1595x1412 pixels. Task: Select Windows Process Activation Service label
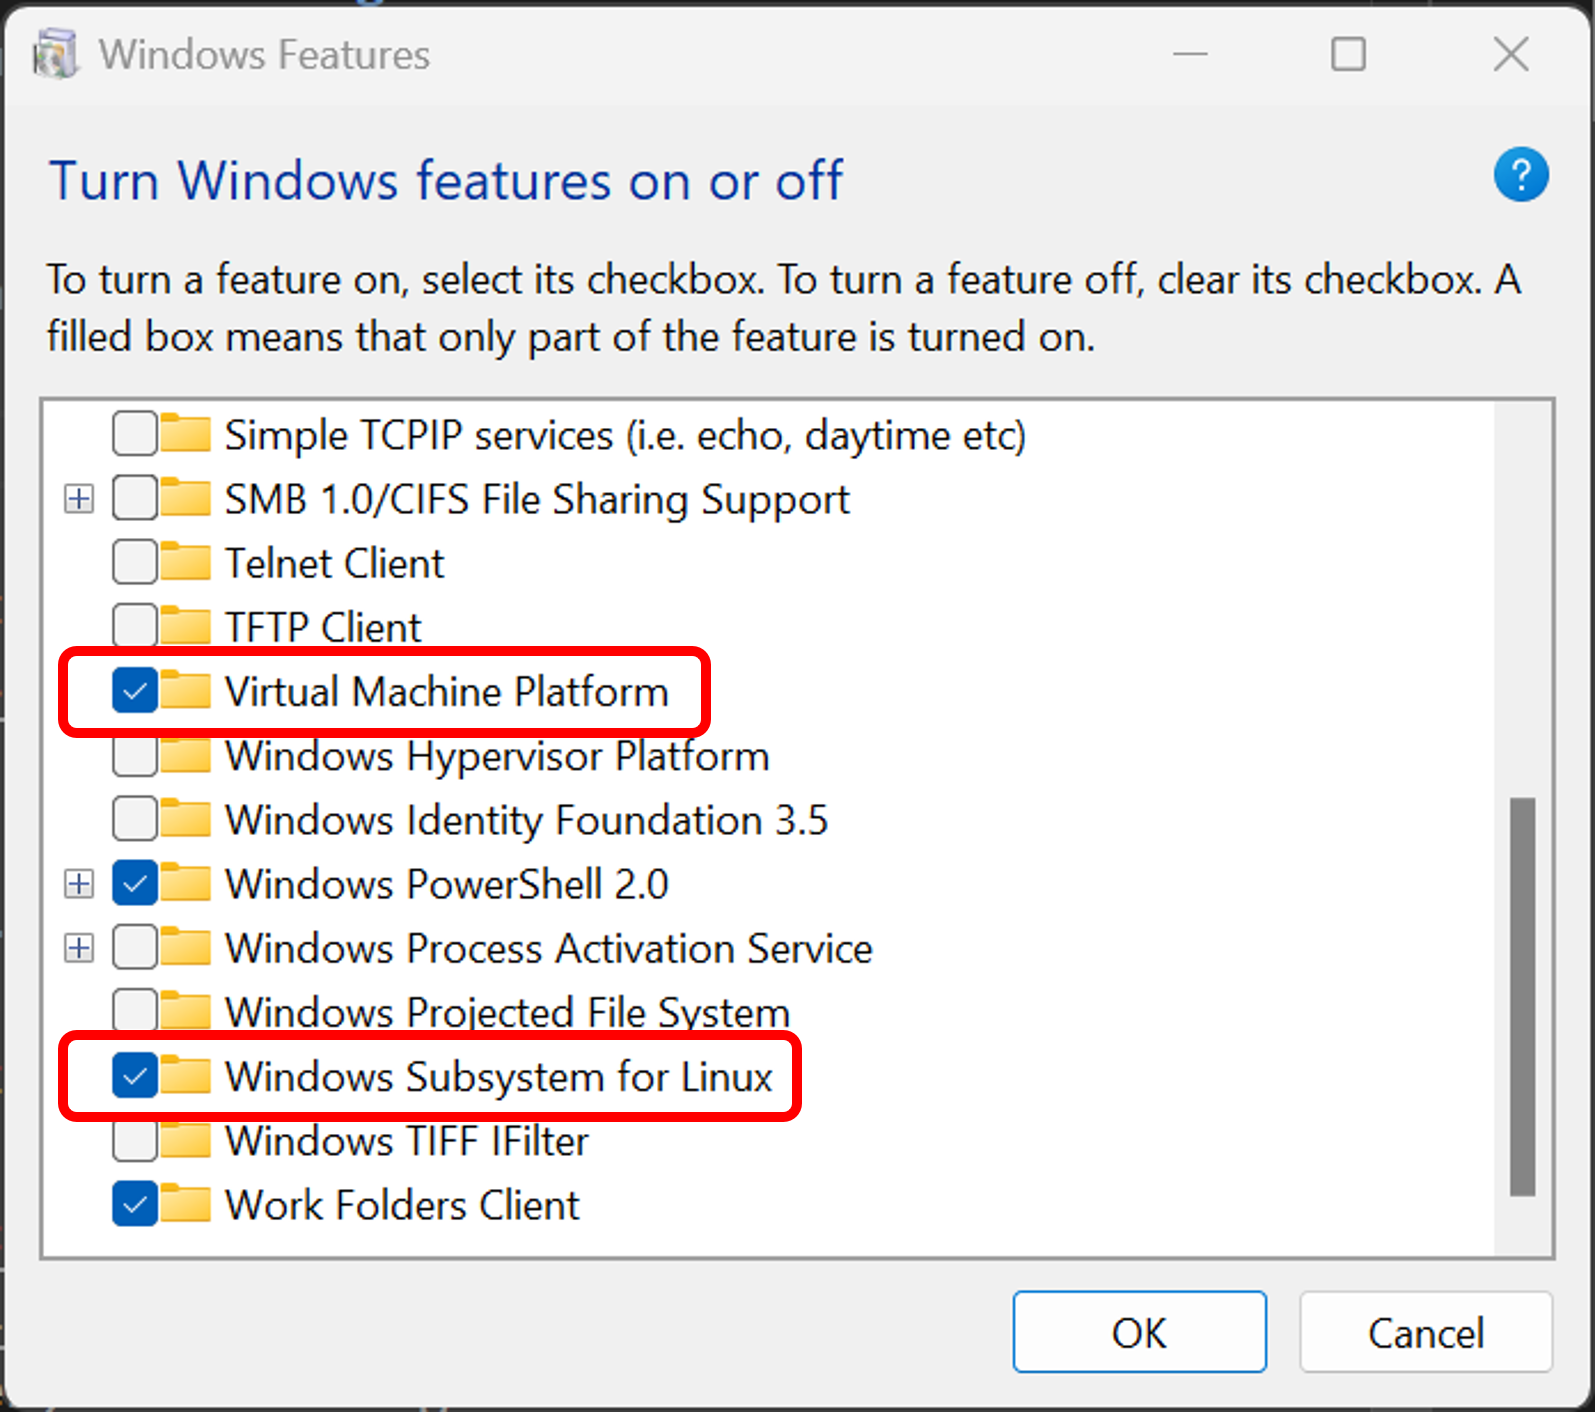(548, 948)
